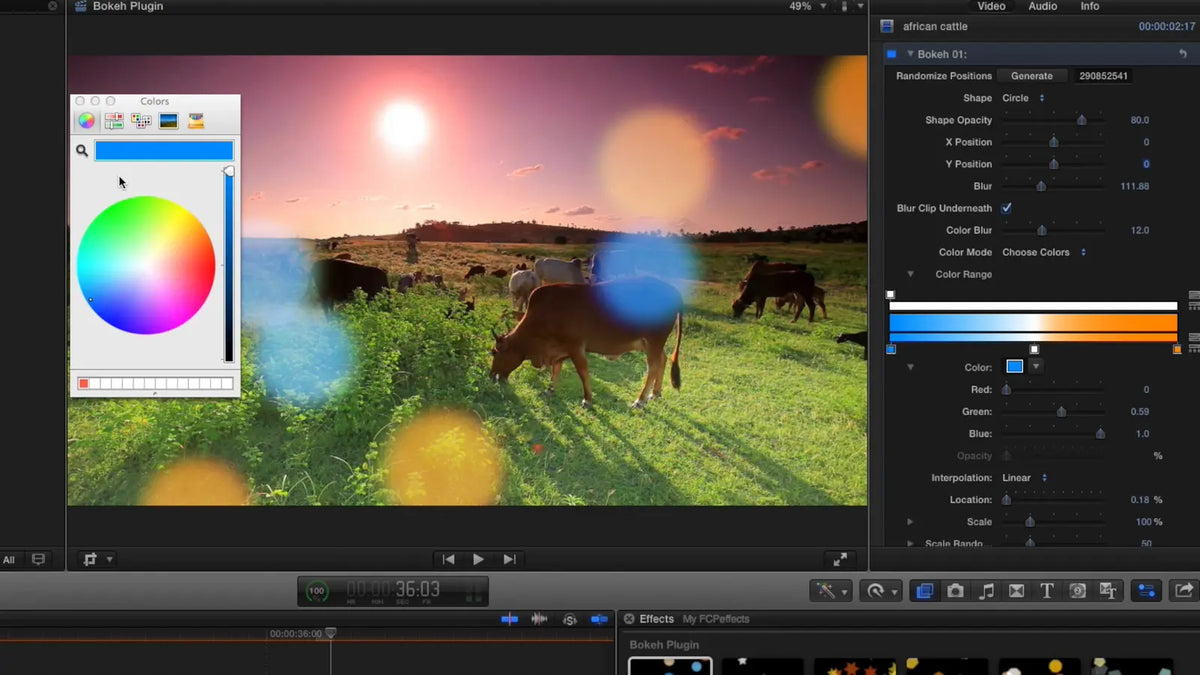Switch to the Info inspector tab
Image resolution: width=1200 pixels, height=675 pixels.
point(1090,6)
